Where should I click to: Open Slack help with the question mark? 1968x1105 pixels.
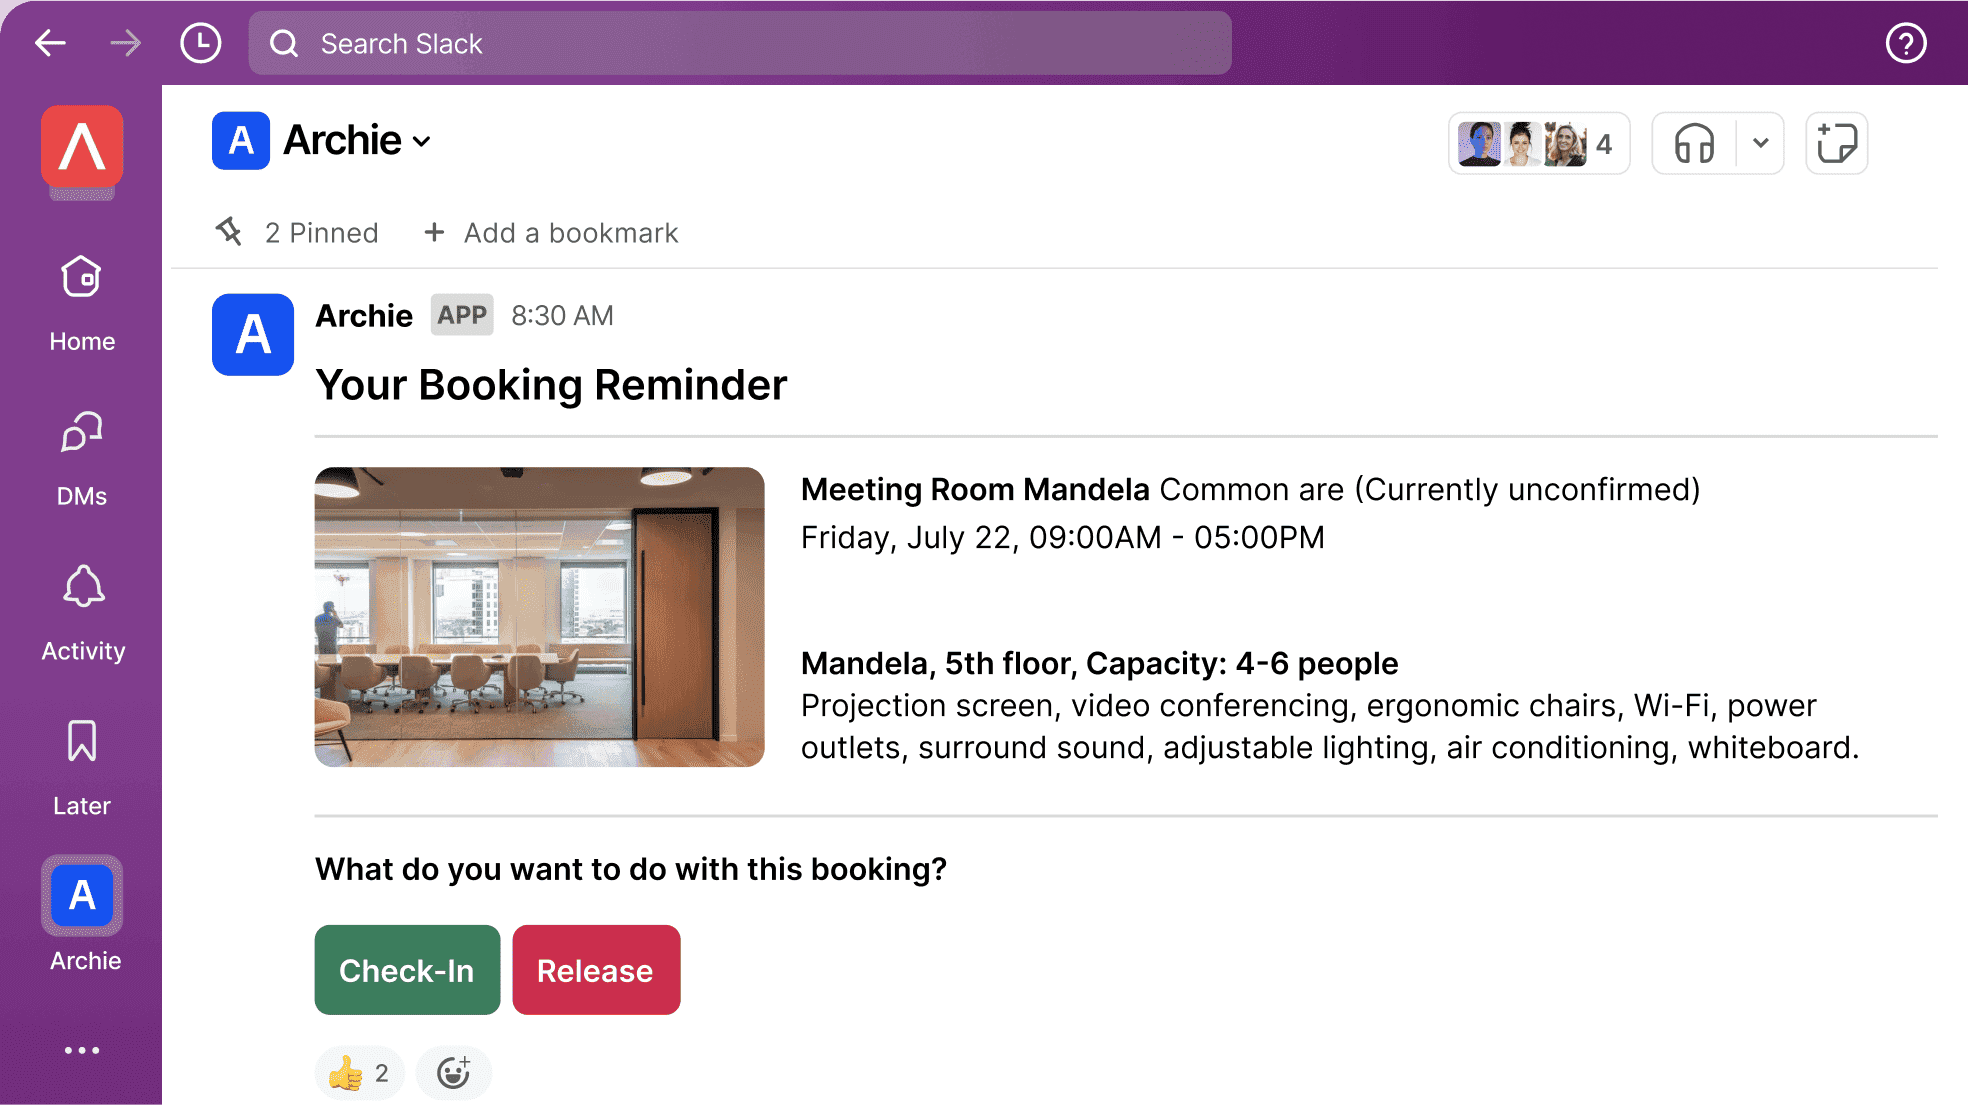[x=1905, y=43]
